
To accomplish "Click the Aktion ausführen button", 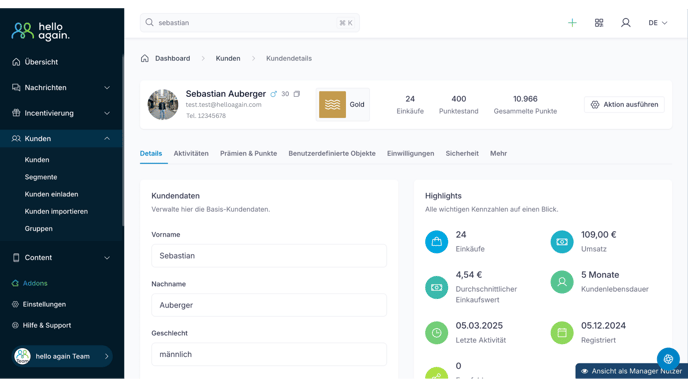I will [x=624, y=104].
